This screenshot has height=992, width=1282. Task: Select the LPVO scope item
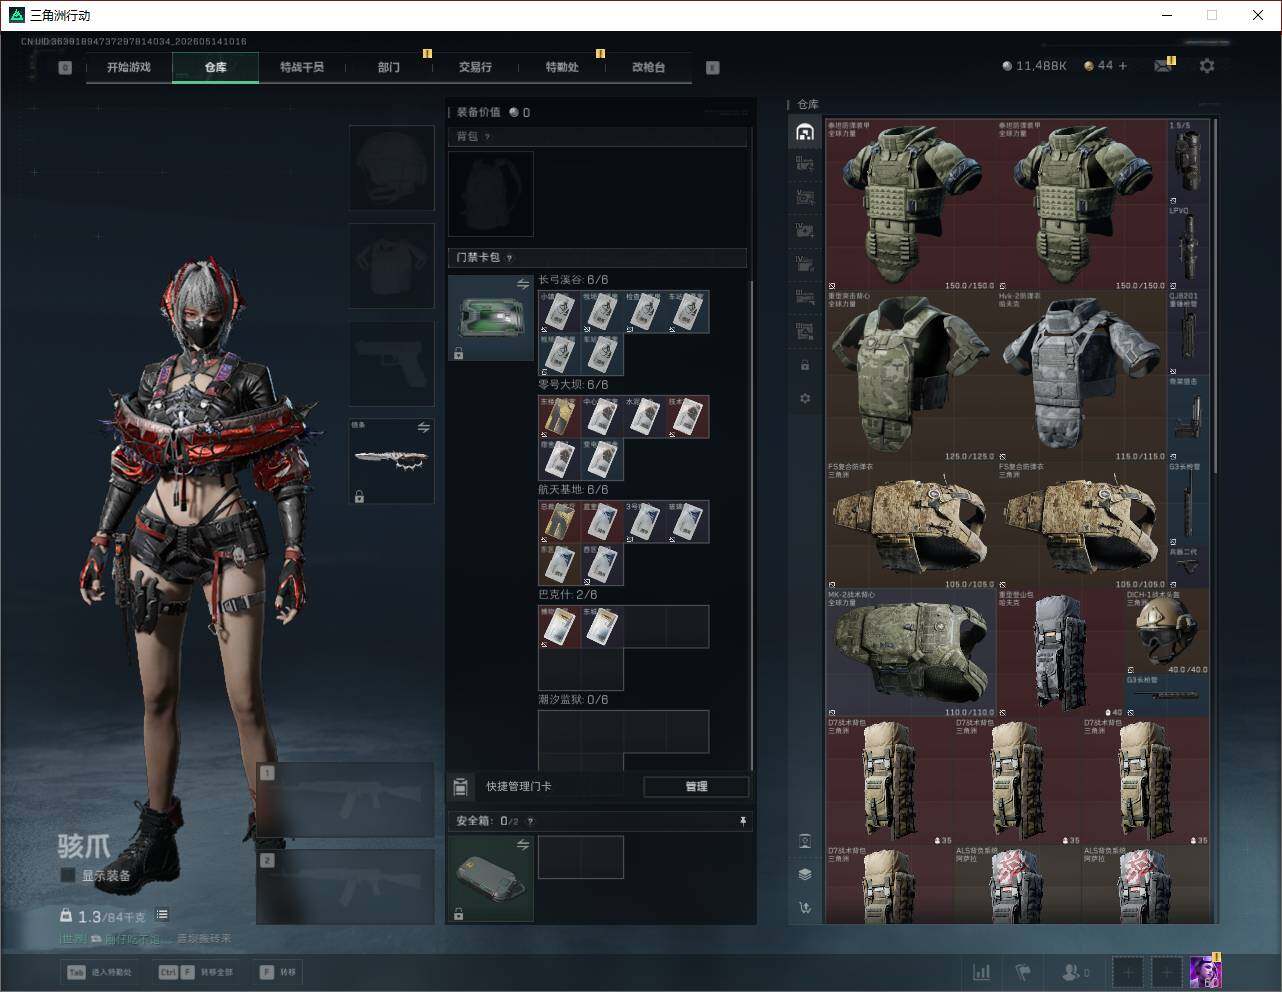(1189, 248)
